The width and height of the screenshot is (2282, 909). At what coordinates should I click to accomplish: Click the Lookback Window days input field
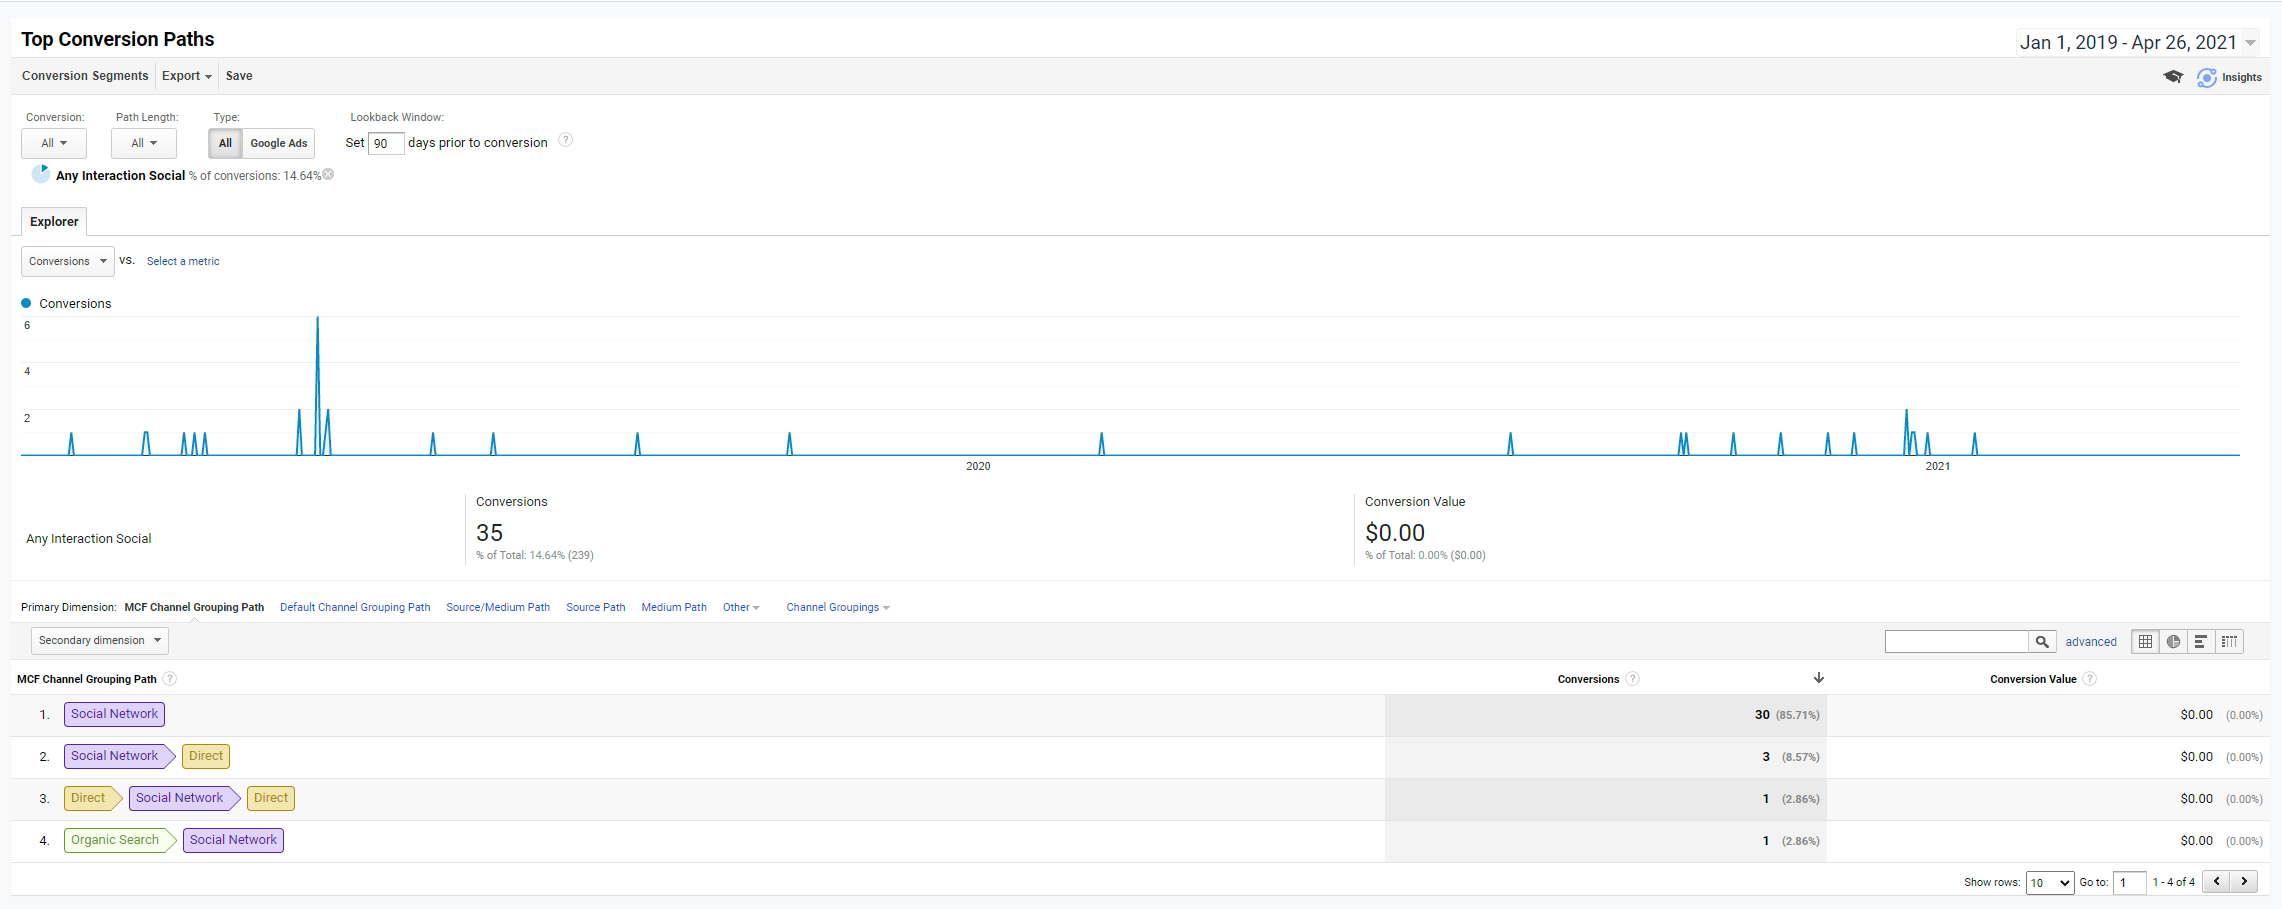pos(385,143)
